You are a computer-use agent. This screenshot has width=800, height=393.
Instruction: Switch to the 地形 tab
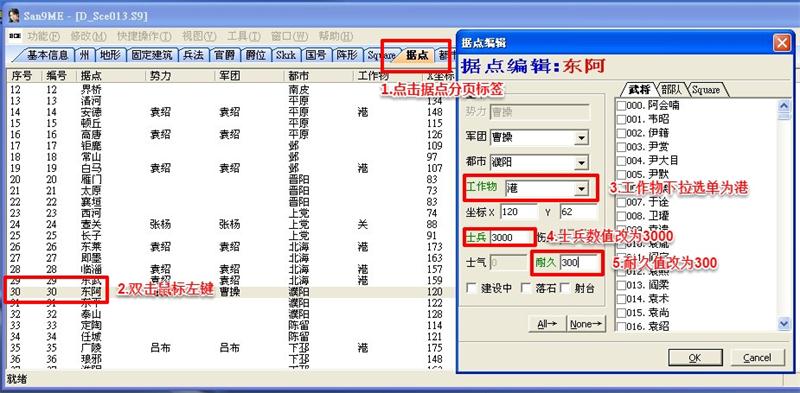point(109,55)
